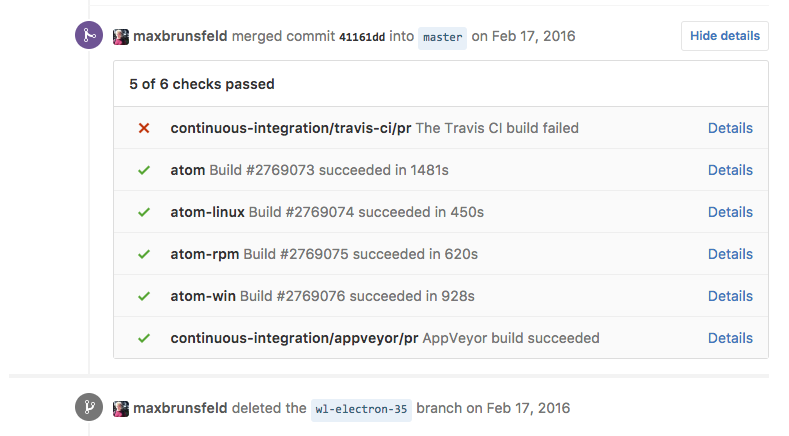789x436 pixels.
Task: Click the red X failed status icon
Action: tap(144, 128)
